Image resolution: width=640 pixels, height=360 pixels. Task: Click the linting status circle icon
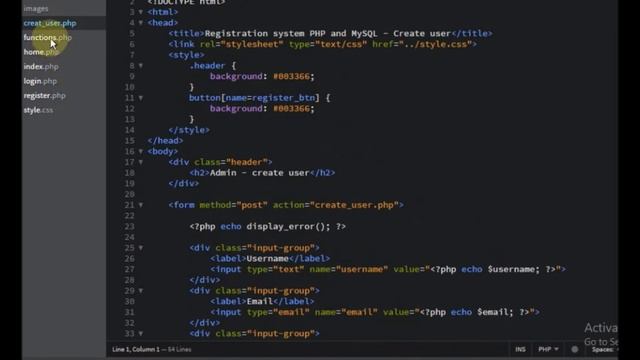point(575,349)
